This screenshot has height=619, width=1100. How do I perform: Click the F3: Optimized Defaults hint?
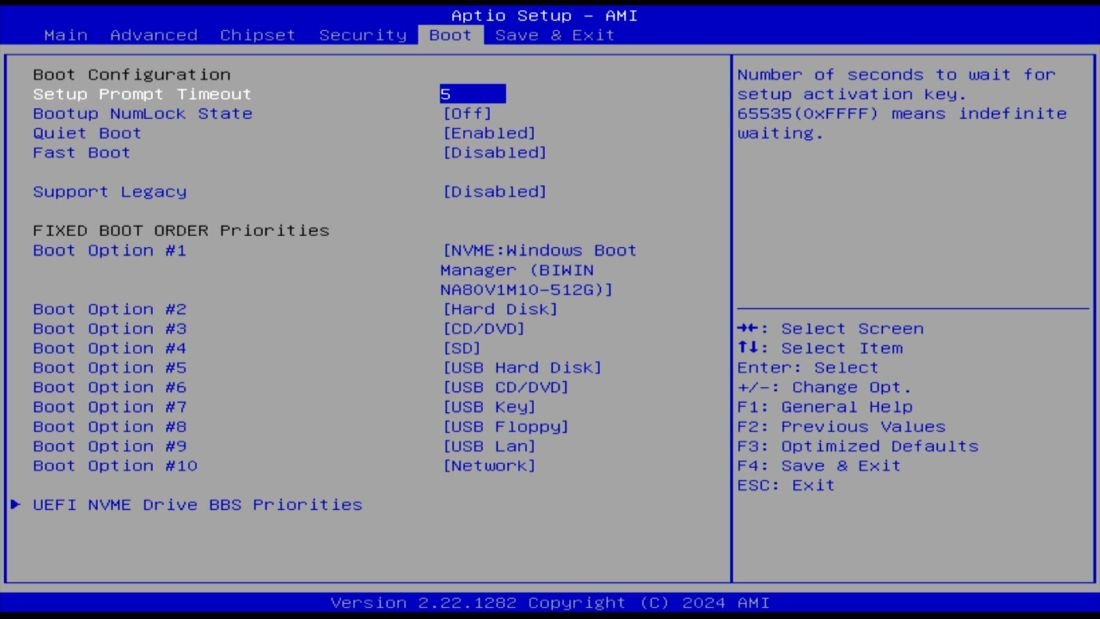(858, 446)
